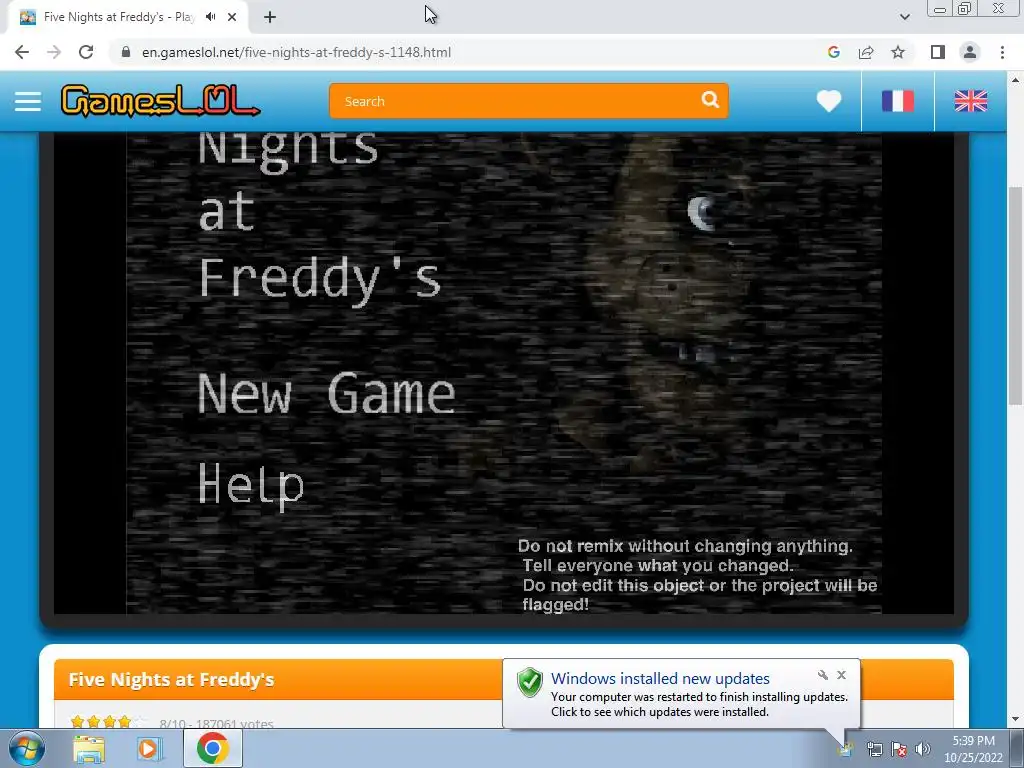1024x768 pixels.
Task: Open Windows Explorer from taskbar
Action: point(89,749)
